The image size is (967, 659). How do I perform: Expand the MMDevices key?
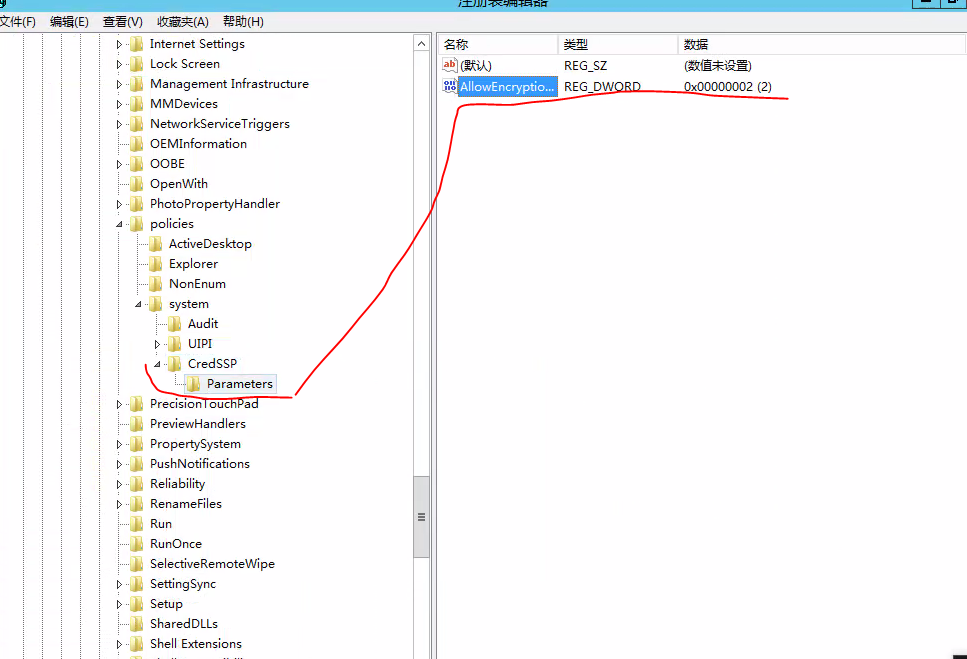pos(119,104)
